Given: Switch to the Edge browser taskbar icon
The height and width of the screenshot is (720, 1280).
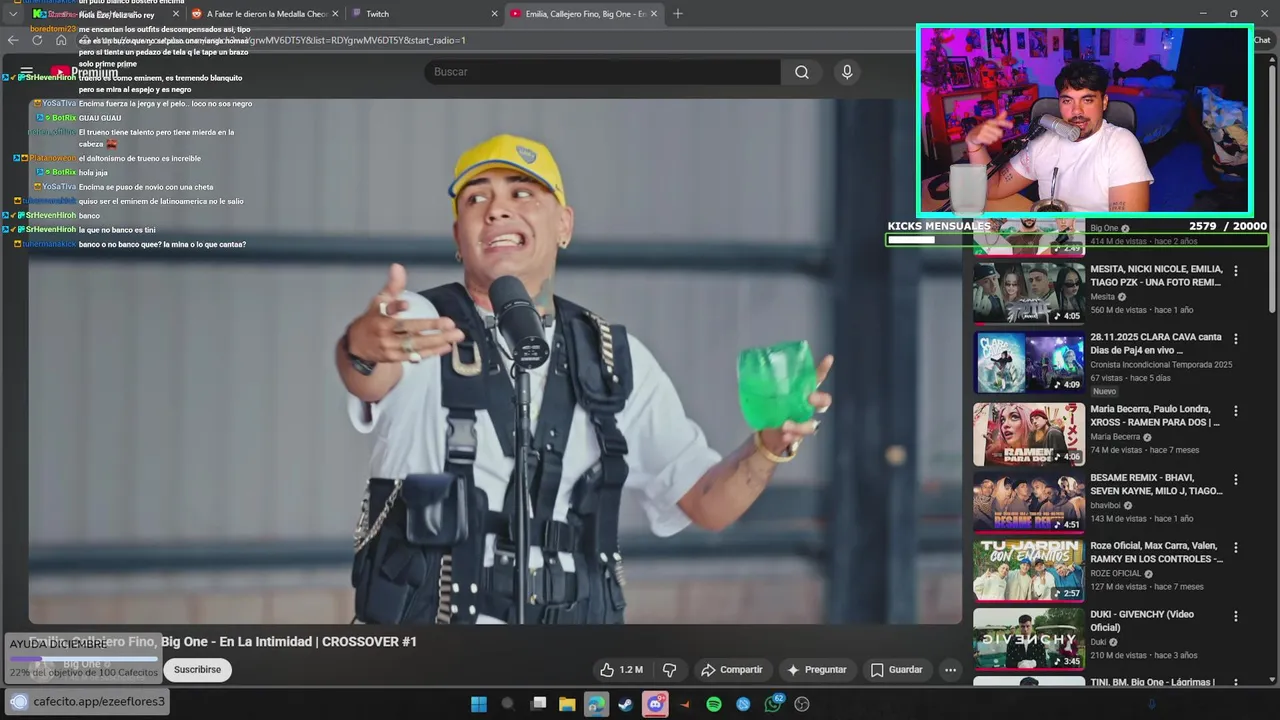Looking at the screenshot, I should click(597, 704).
